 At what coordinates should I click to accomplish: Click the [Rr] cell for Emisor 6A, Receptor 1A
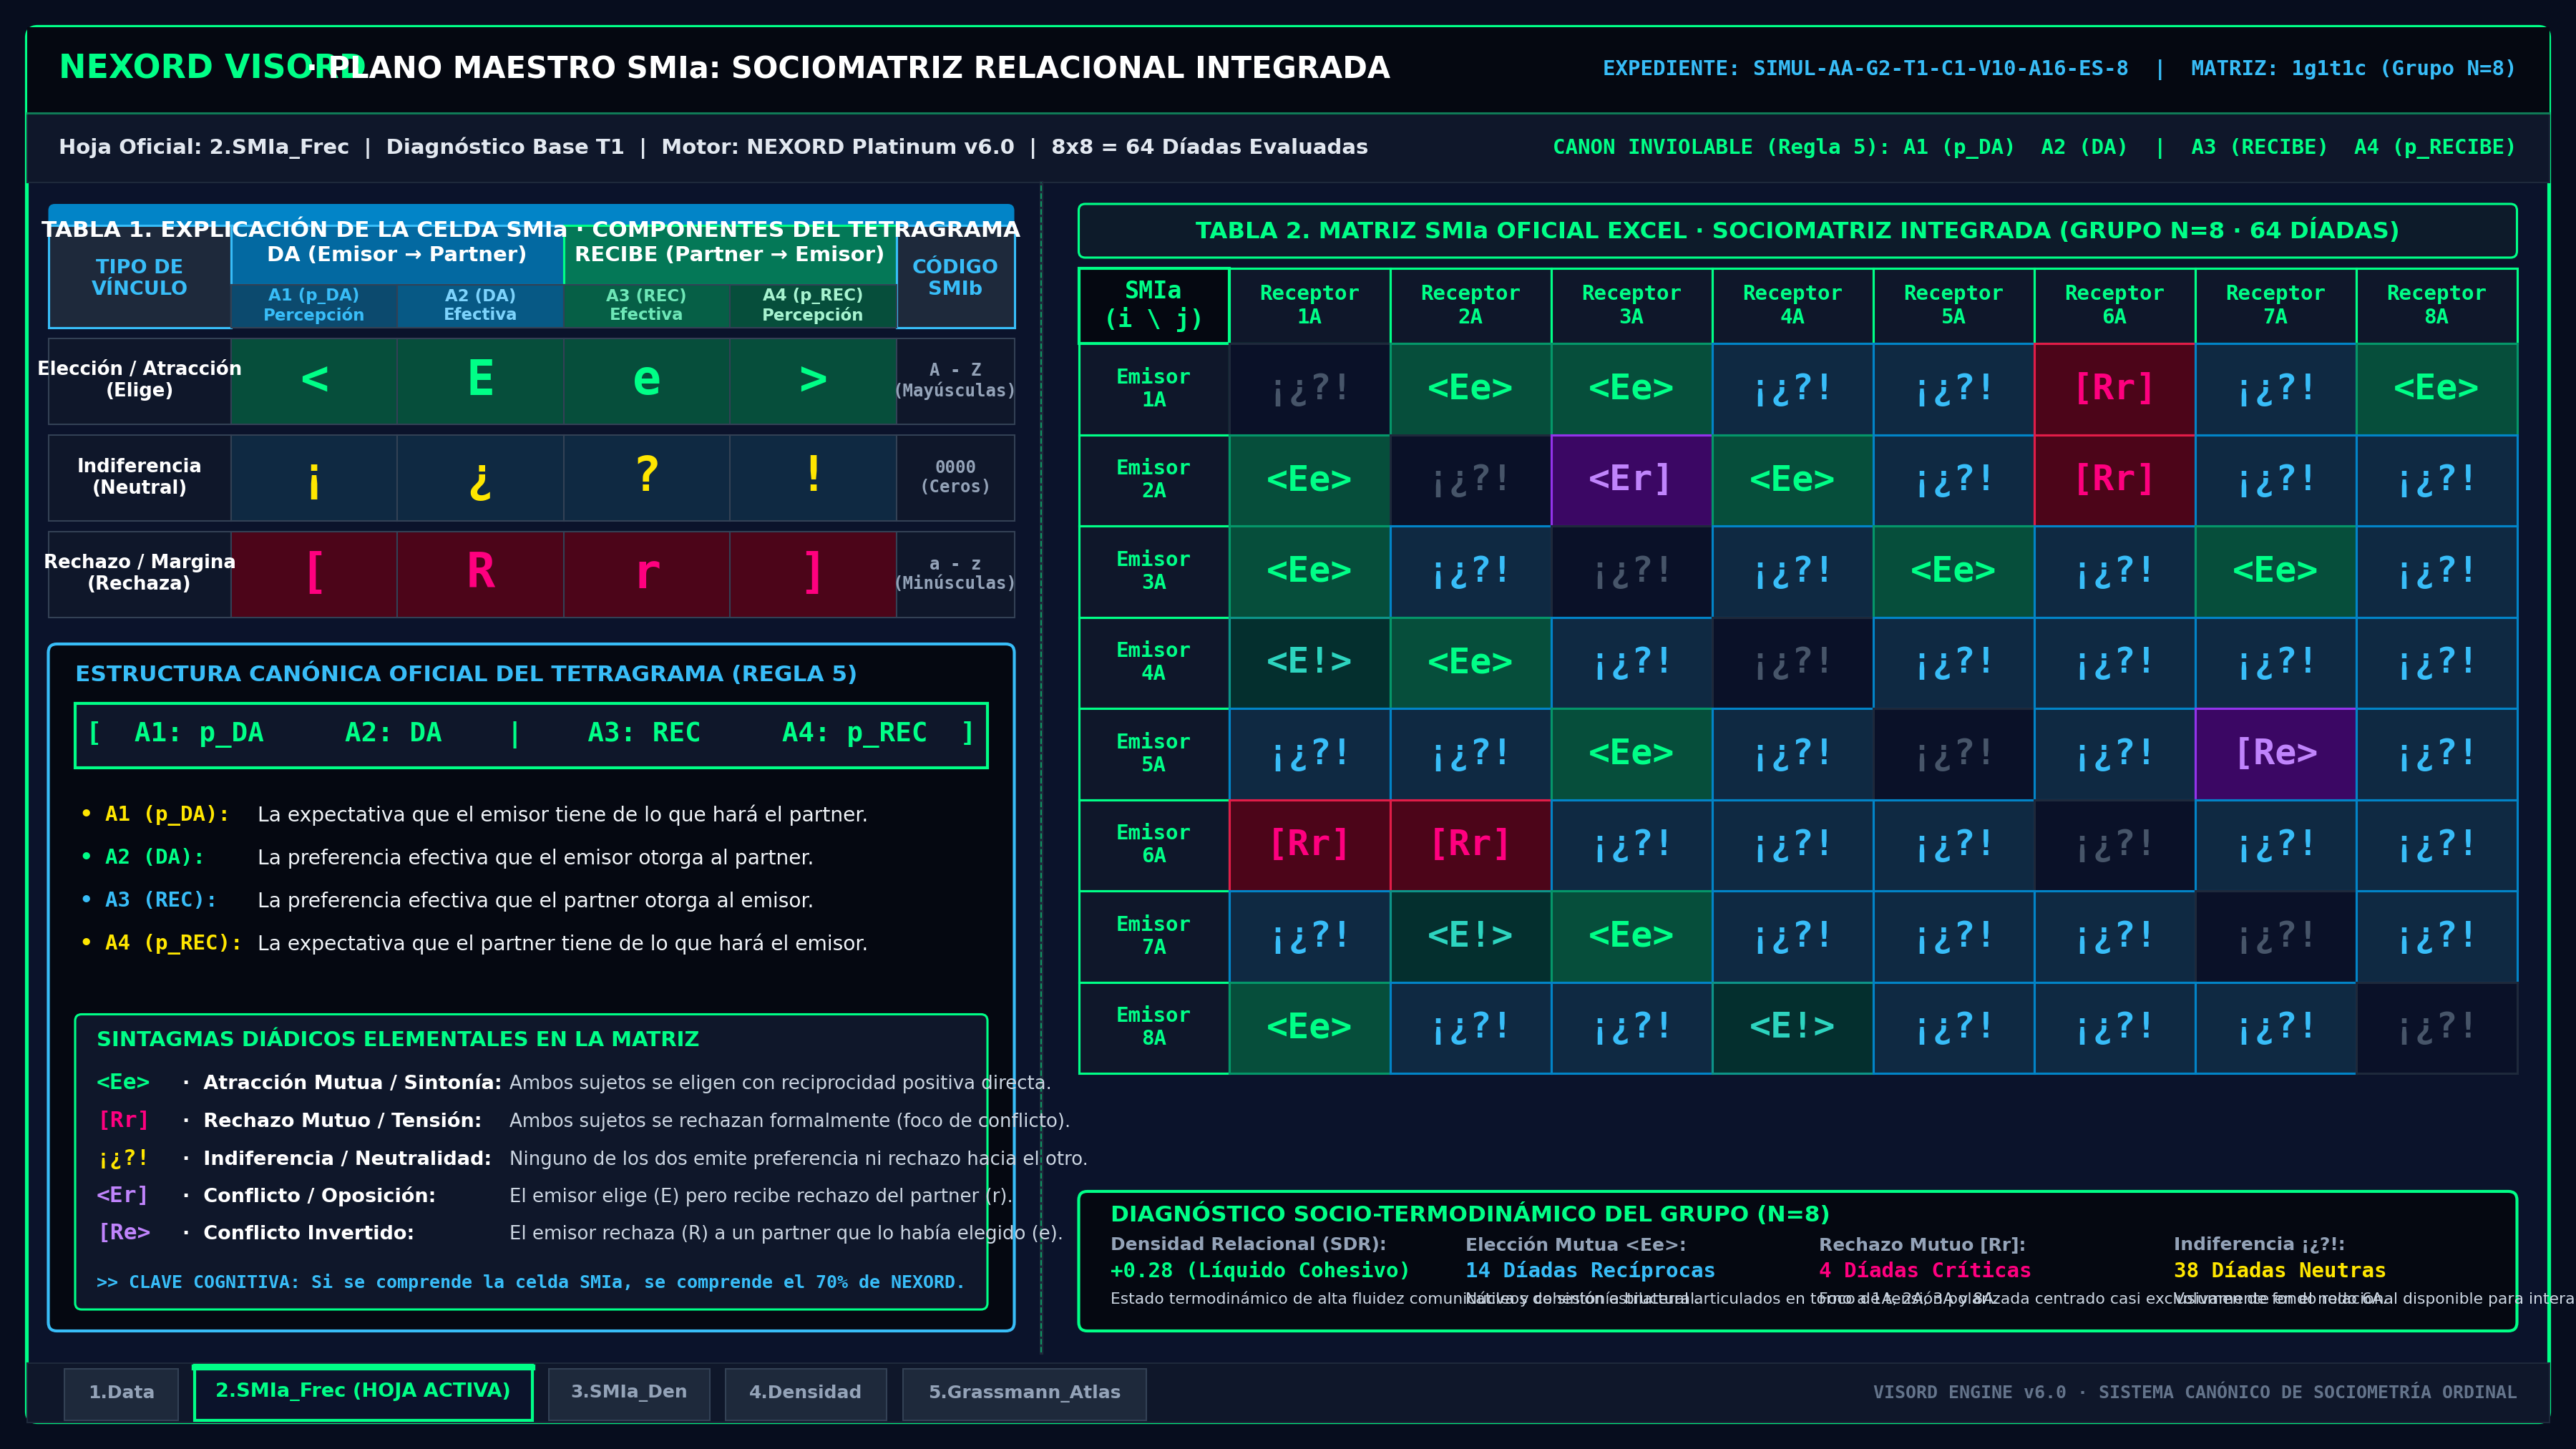(1309, 845)
